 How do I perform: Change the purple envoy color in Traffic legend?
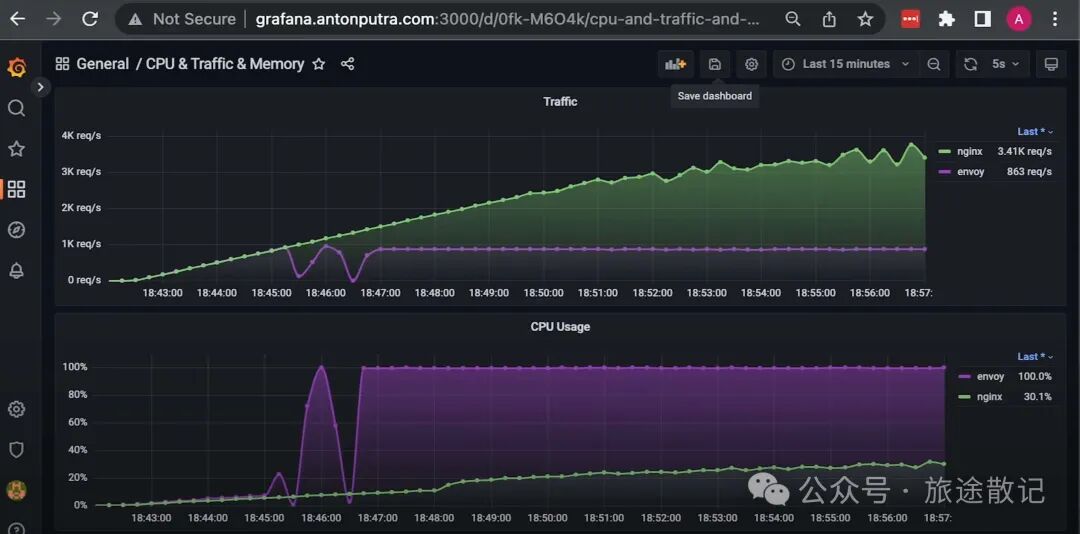tap(944, 172)
